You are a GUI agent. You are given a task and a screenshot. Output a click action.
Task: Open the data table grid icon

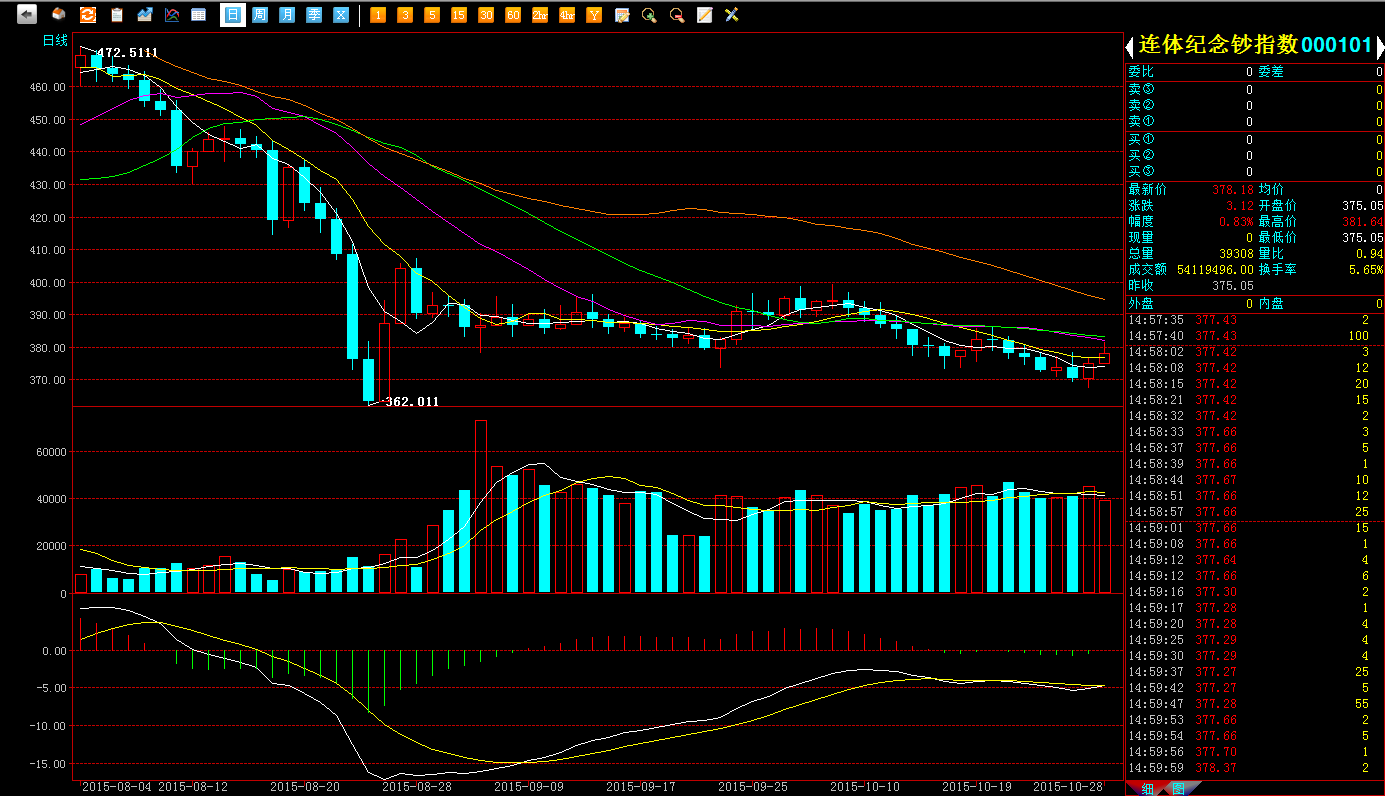199,15
